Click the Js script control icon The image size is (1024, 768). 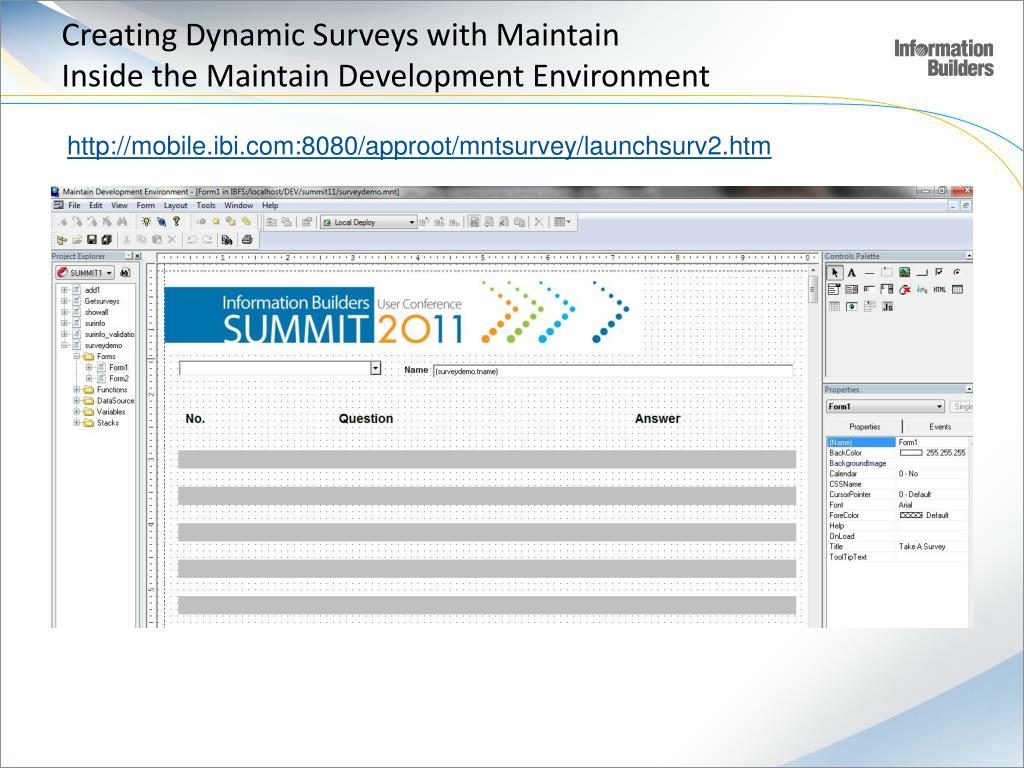pos(887,307)
